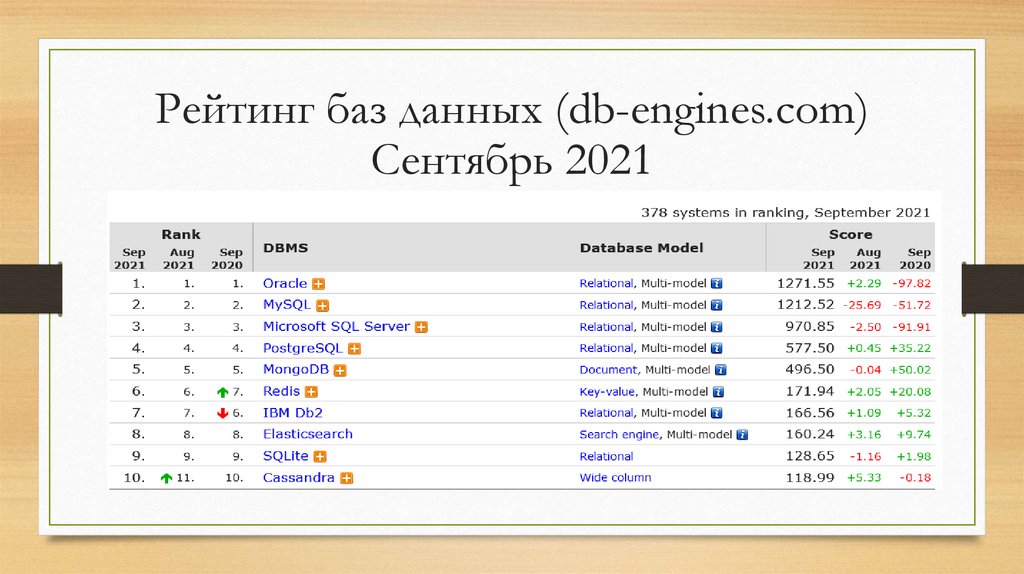Click the info icon in Oracle's model column
Screen dimensions: 1024x574
point(716,283)
